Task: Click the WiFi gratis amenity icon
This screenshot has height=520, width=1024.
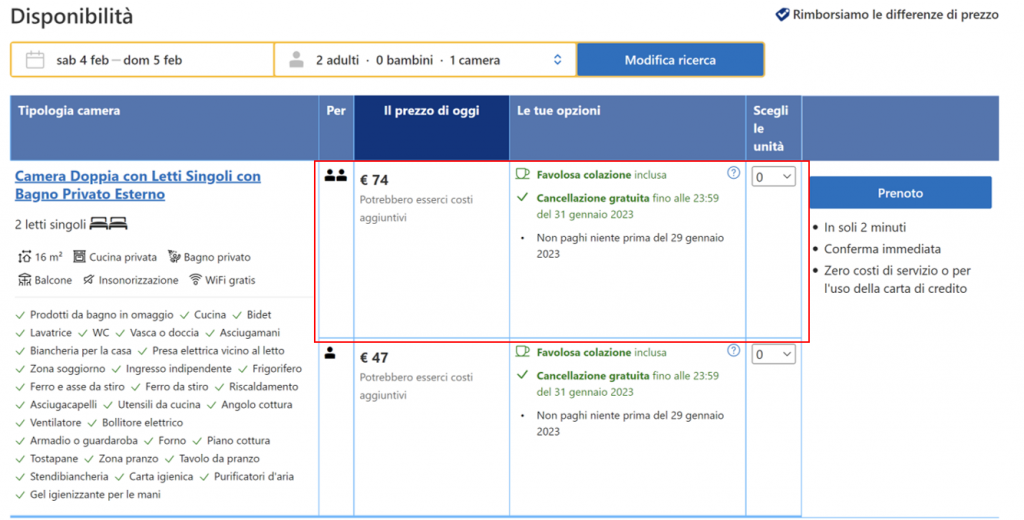Action: pyautogui.click(x=196, y=280)
